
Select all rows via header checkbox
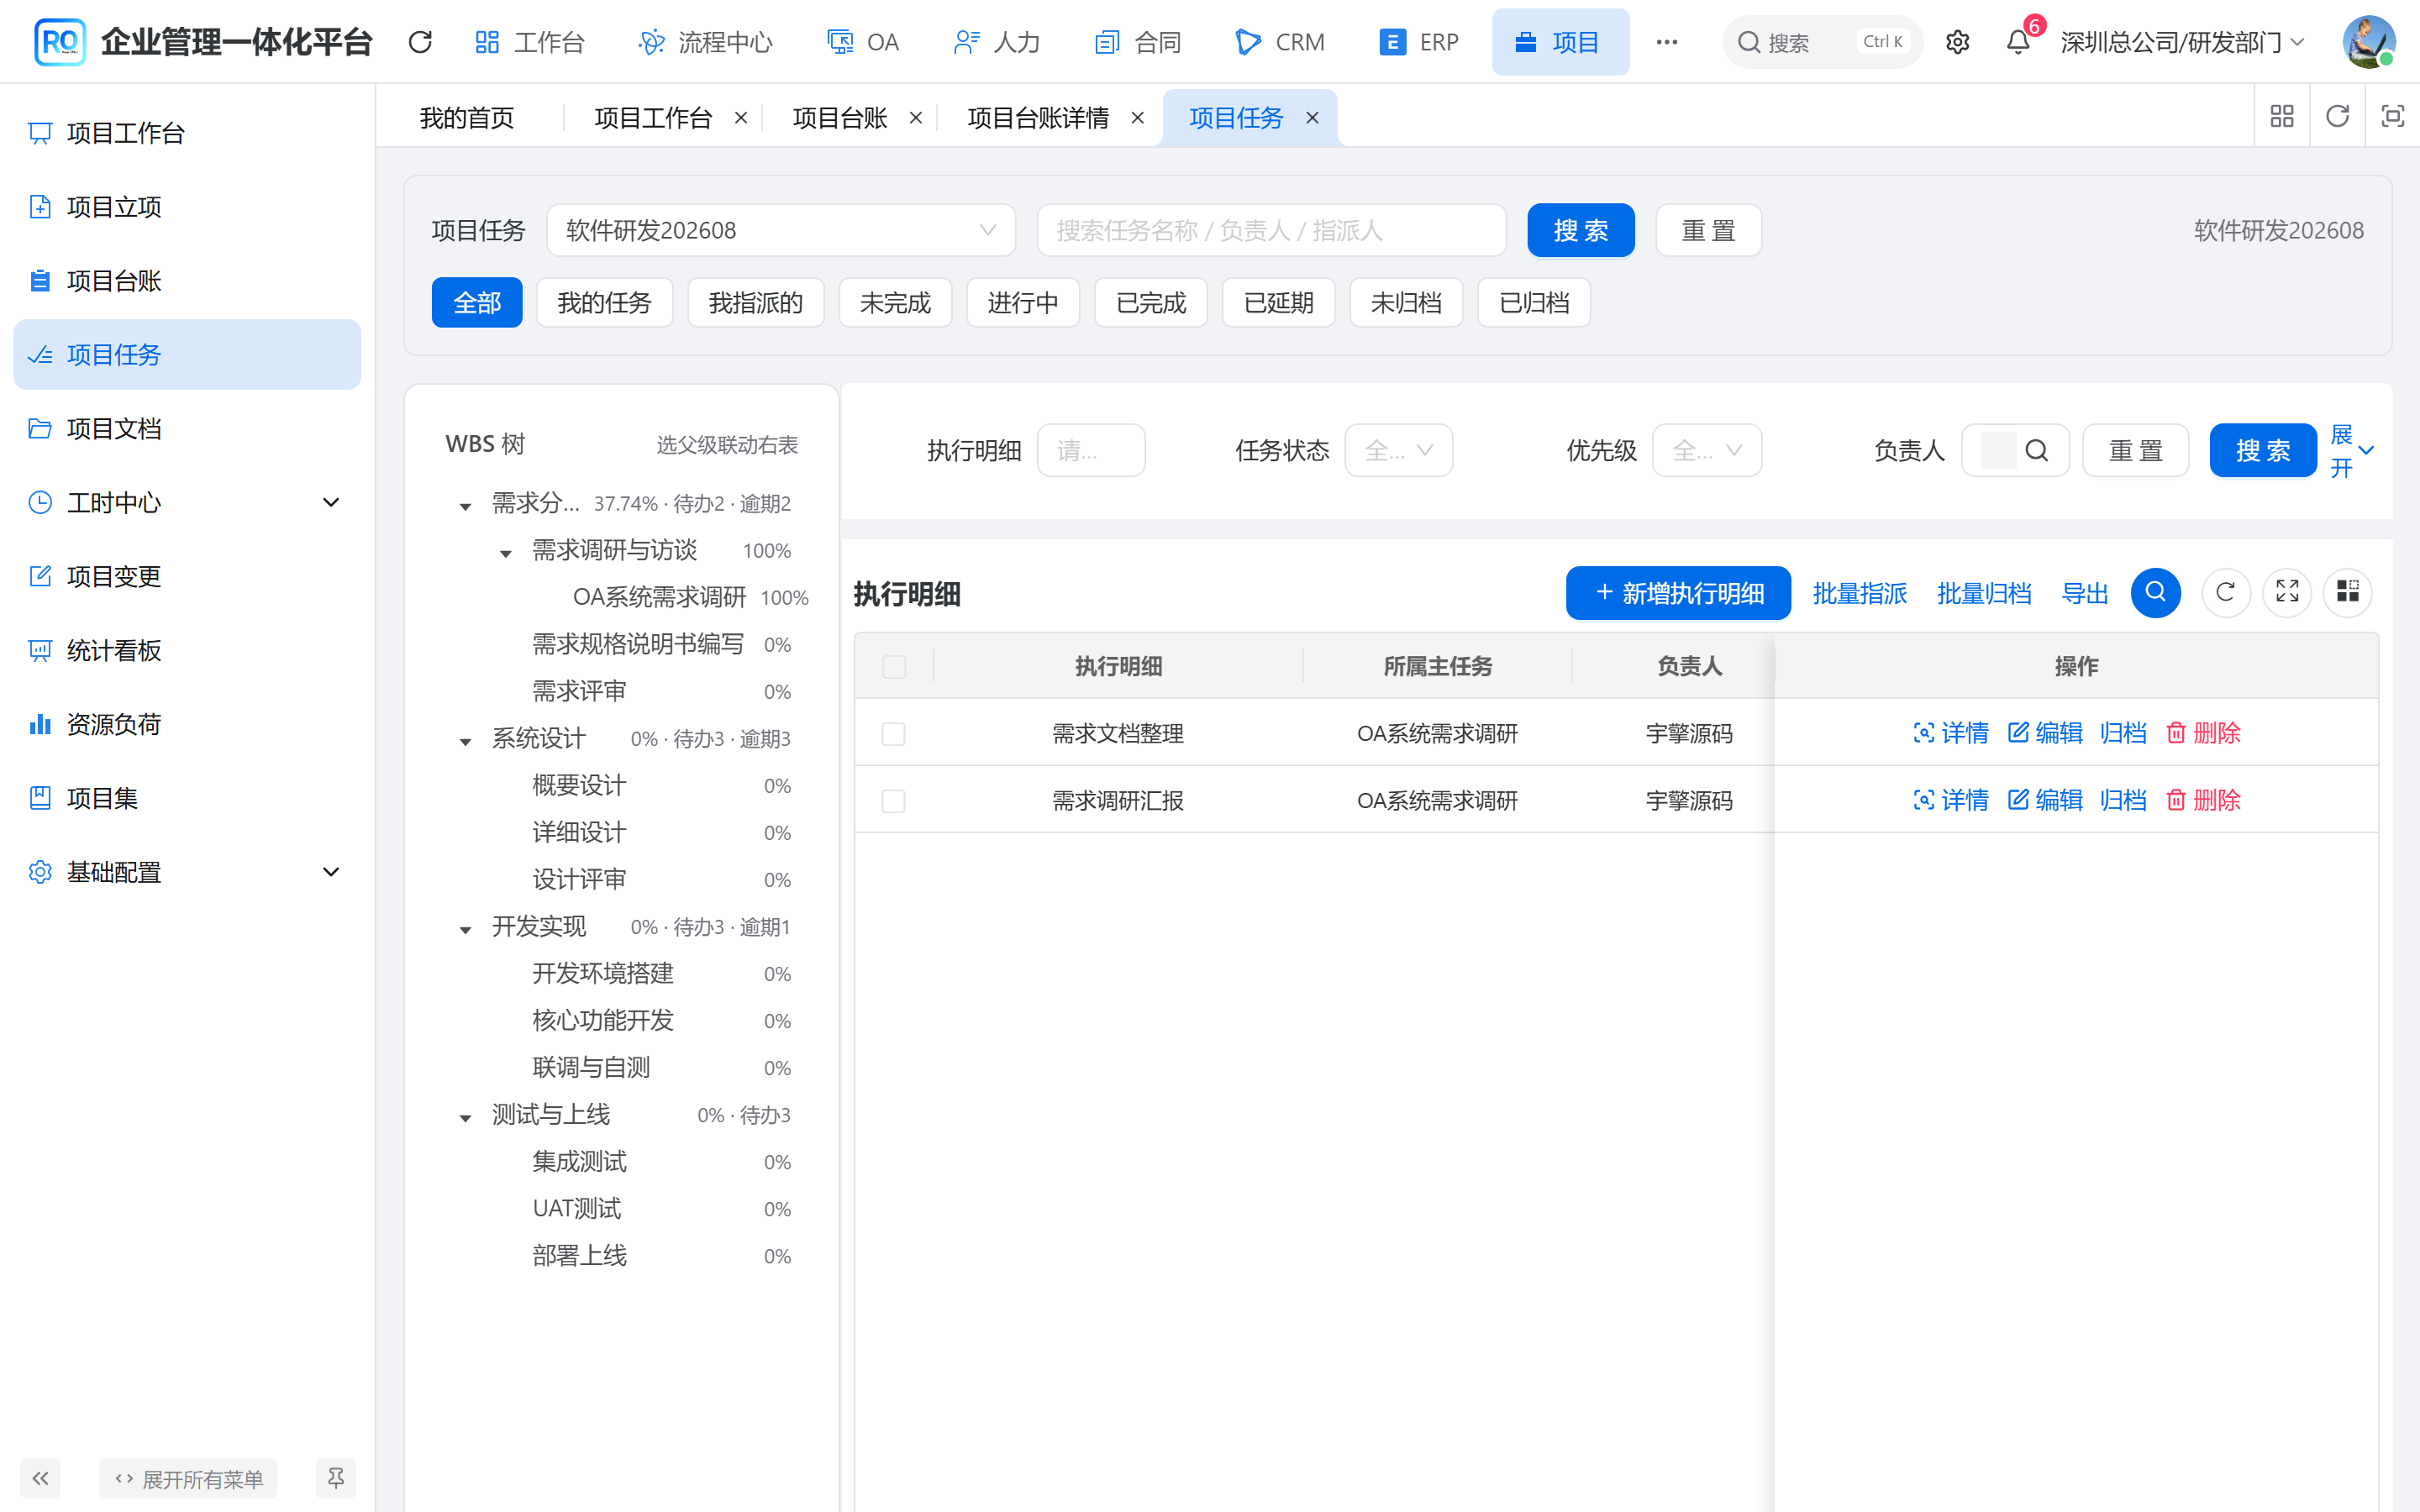[x=894, y=667]
